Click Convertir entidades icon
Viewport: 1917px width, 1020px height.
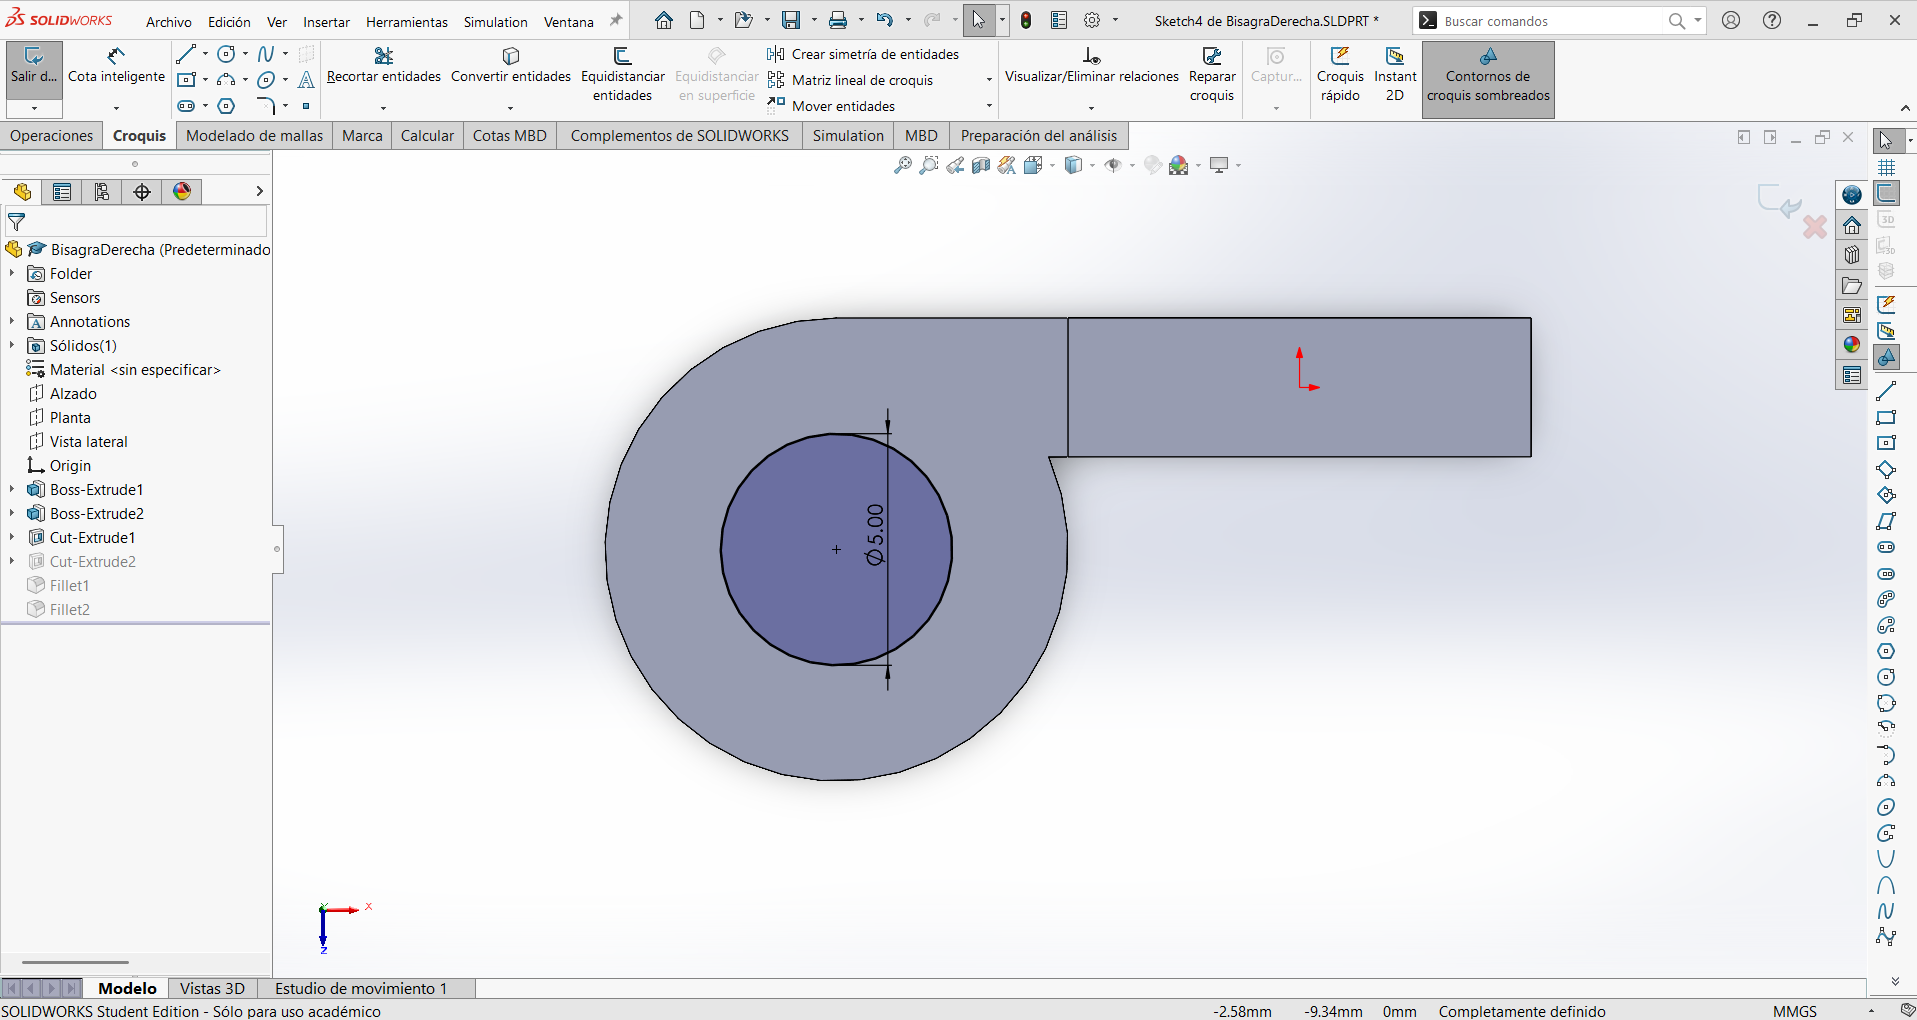point(510,66)
